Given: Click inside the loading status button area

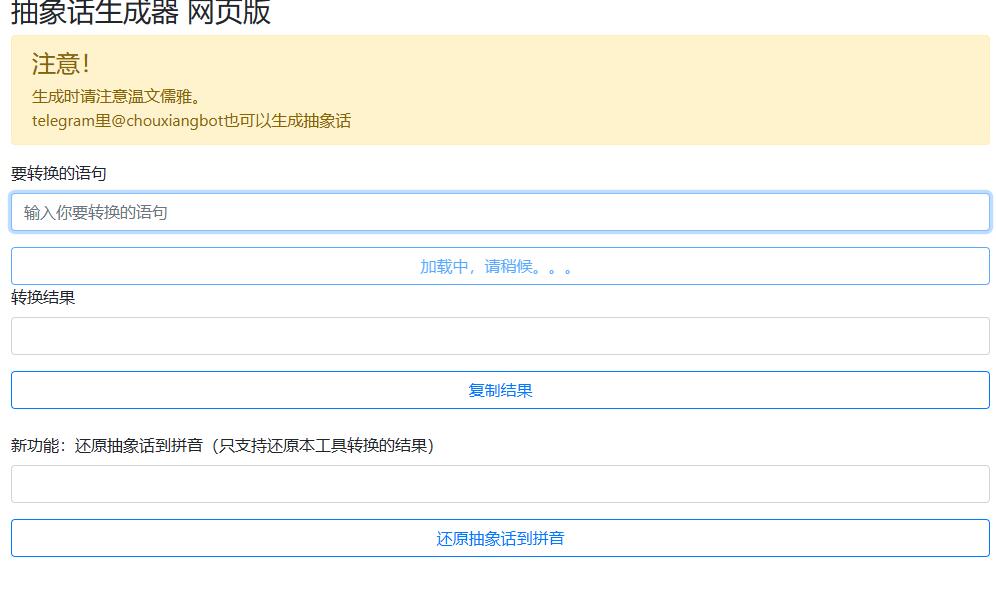Looking at the screenshot, I should pyautogui.click(x=497, y=265).
